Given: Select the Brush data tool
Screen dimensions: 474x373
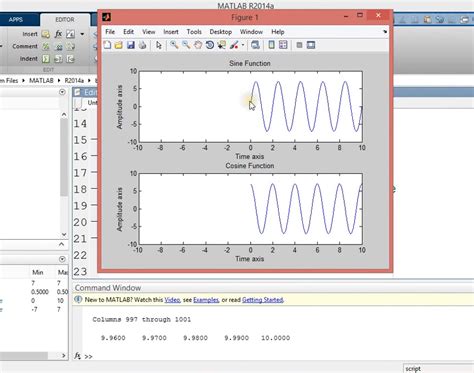Looking at the screenshot, I should (234, 45).
